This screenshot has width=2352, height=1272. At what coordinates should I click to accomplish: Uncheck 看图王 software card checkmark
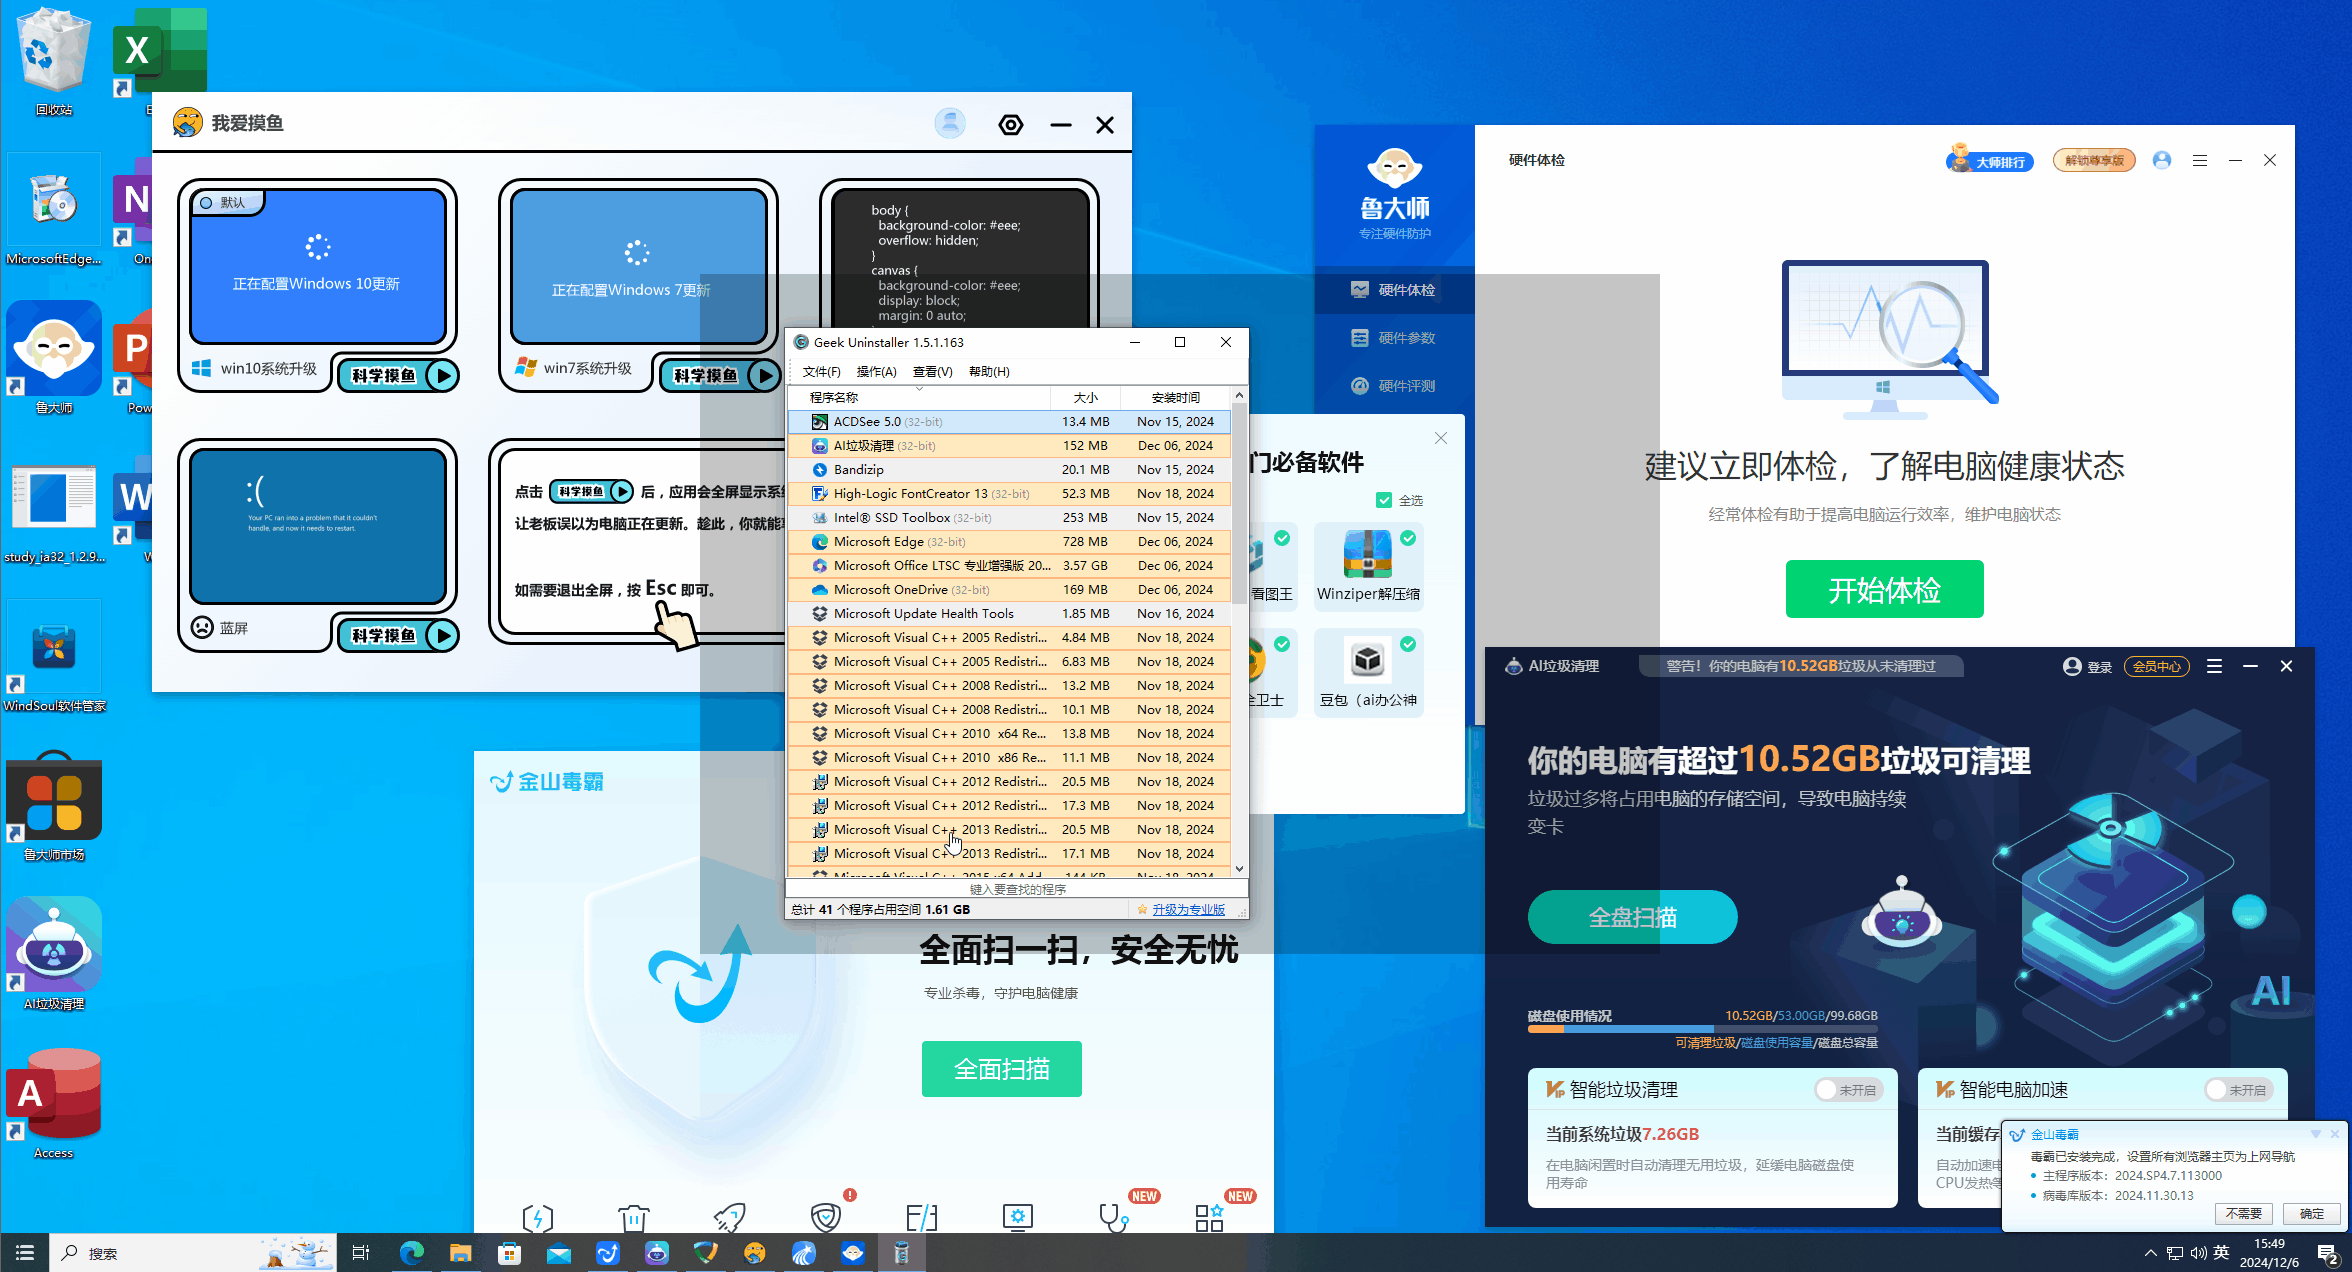(x=1282, y=538)
